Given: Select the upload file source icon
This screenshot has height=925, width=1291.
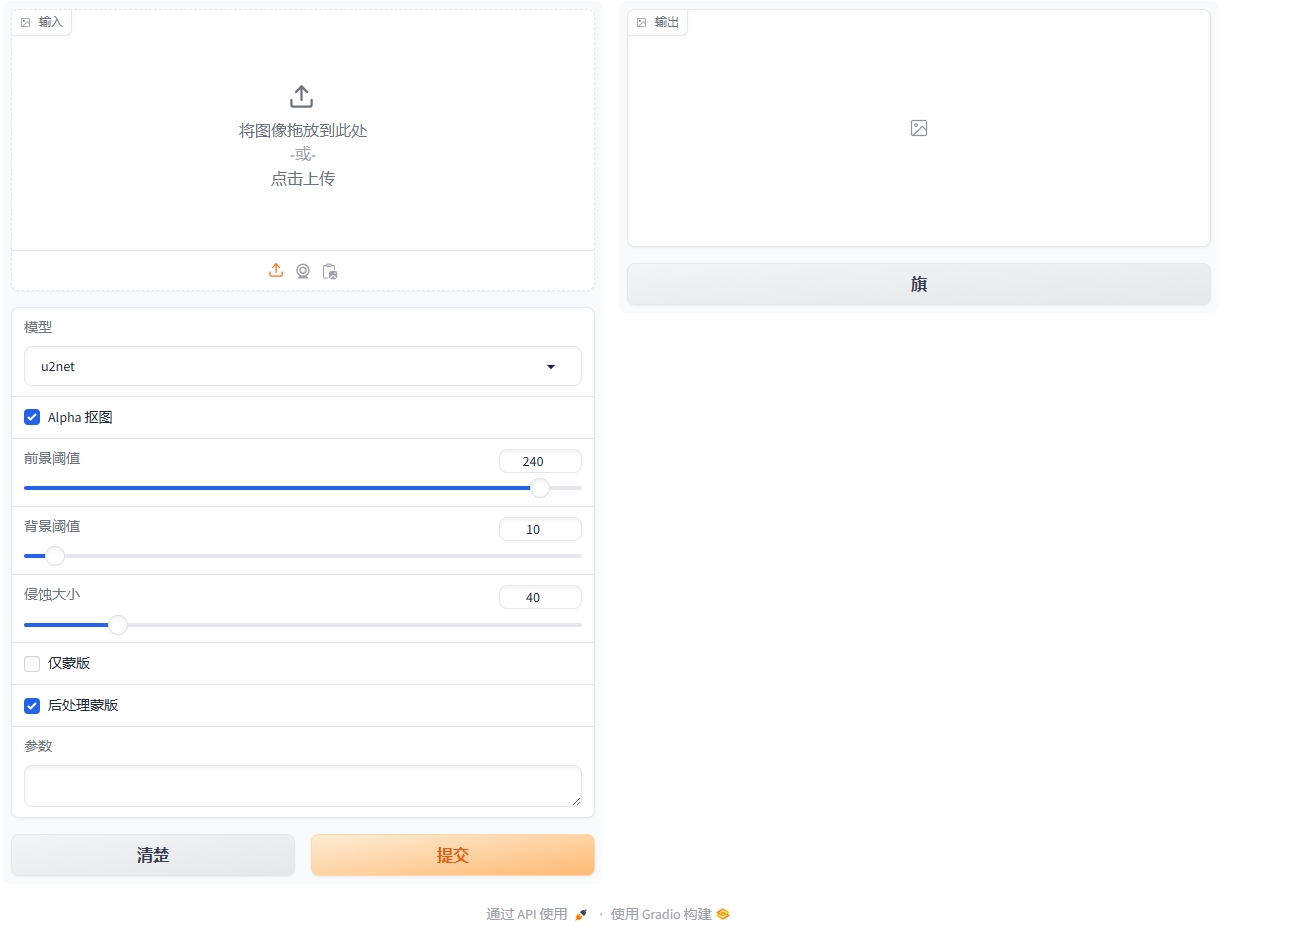Looking at the screenshot, I should click(x=276, y=271).
